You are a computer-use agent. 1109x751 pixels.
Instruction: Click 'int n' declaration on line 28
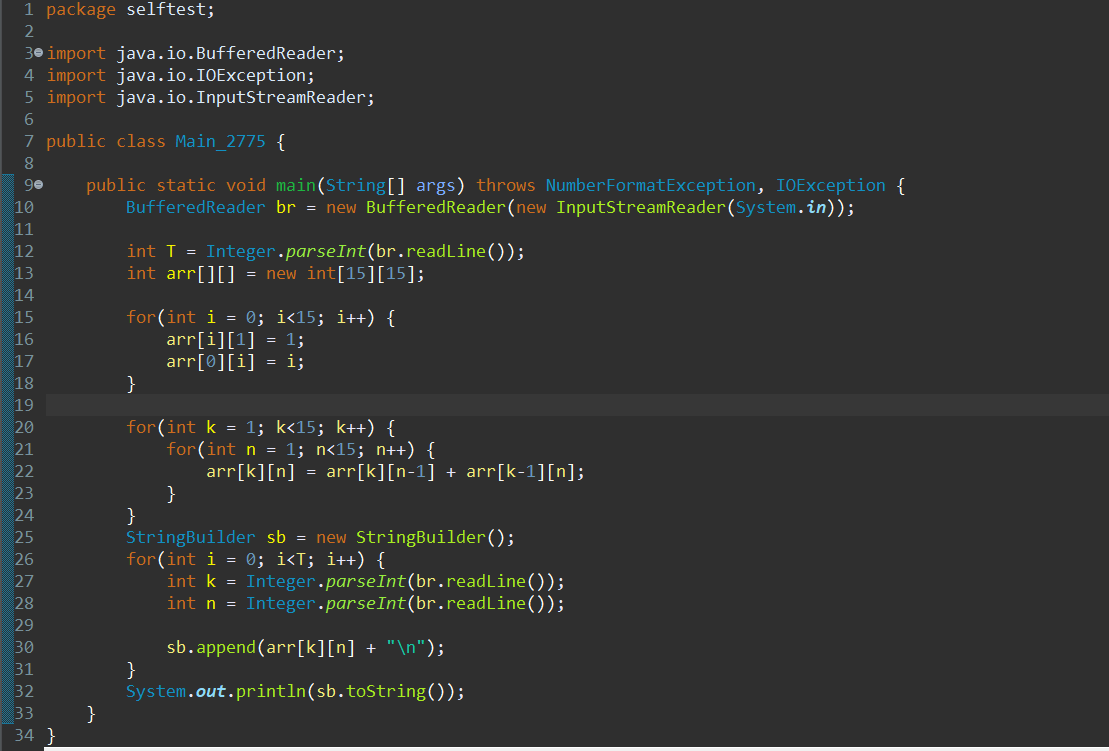pos(191,603)
